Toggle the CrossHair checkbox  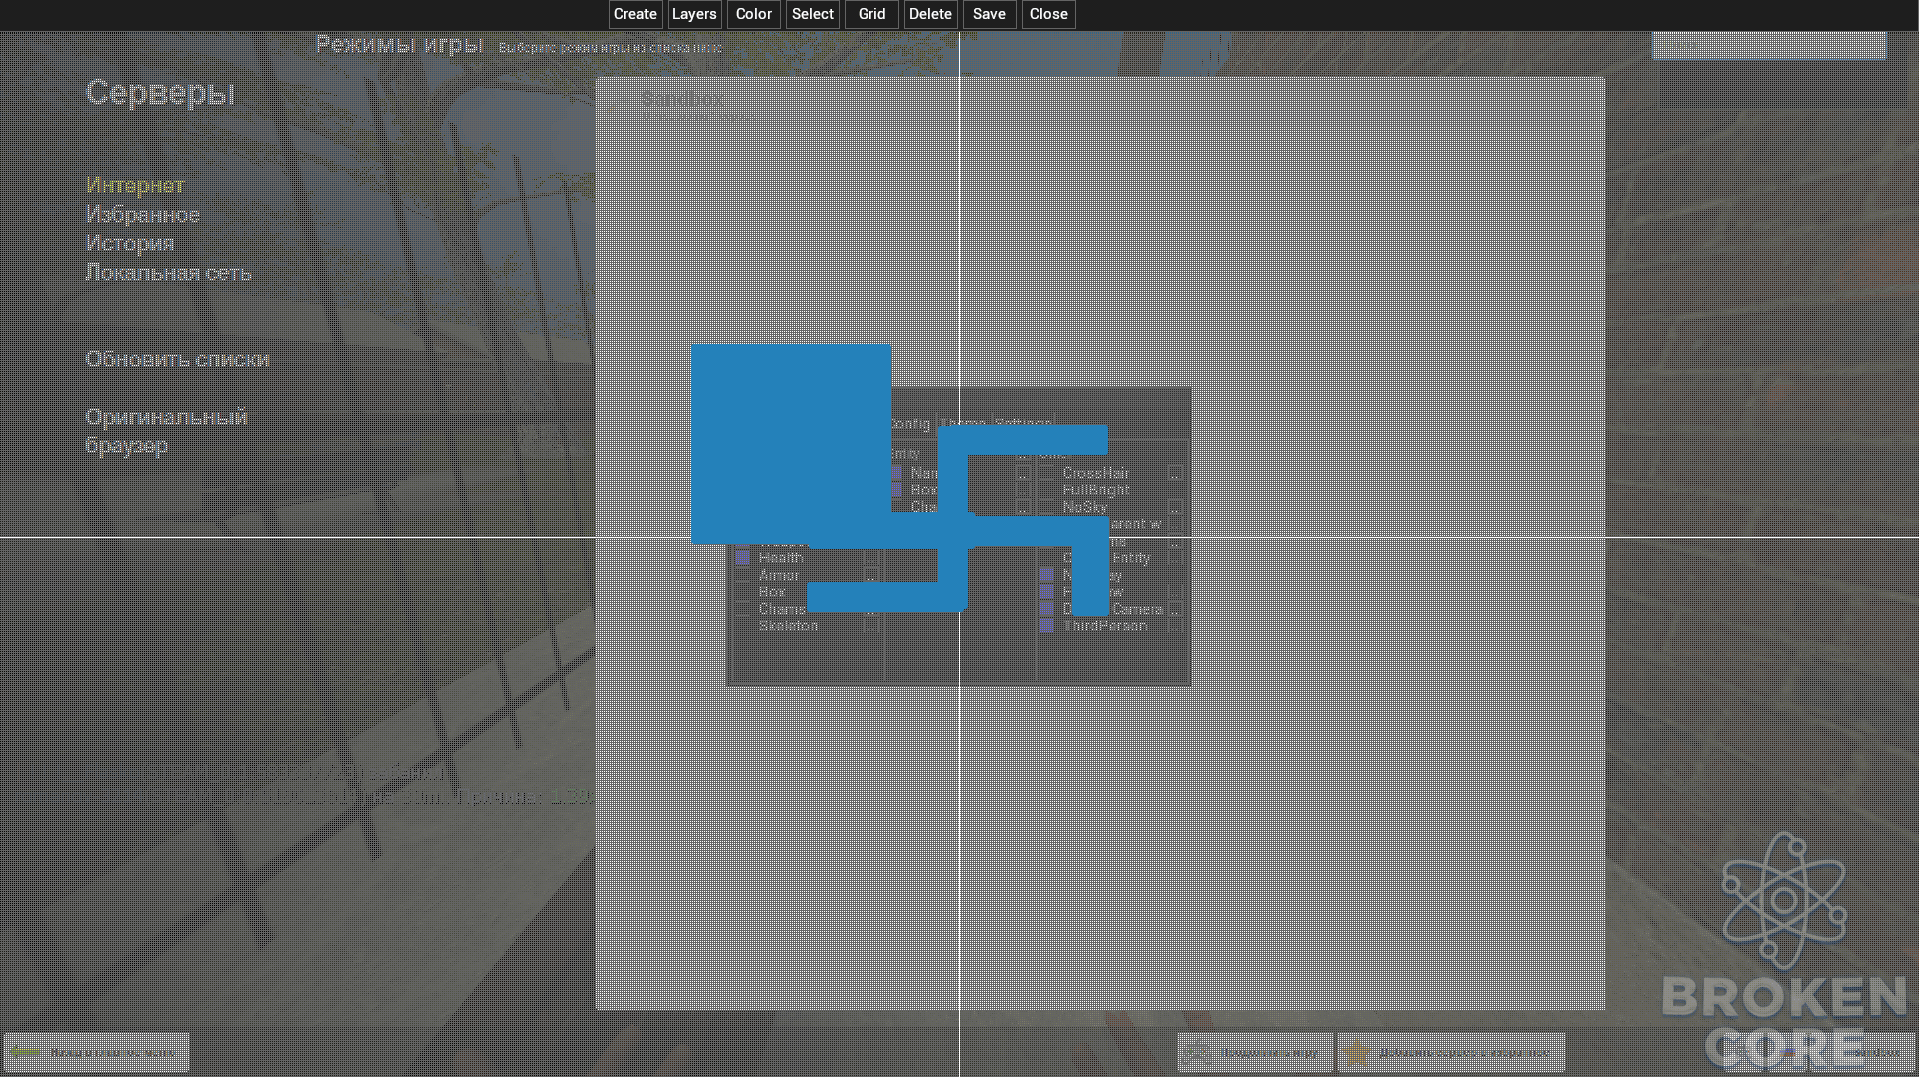pos(1047,473)
